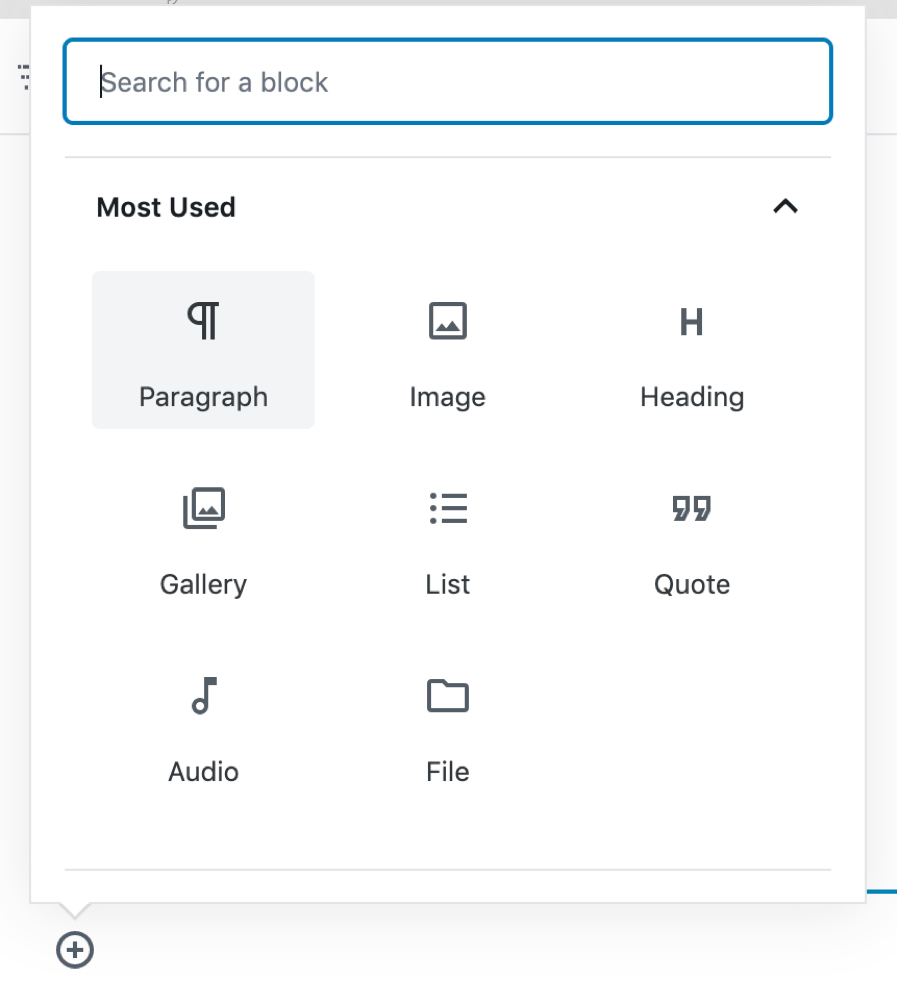Select the Image text label
The width and height of the screenshot is (897, 1002).
point(447,397)
